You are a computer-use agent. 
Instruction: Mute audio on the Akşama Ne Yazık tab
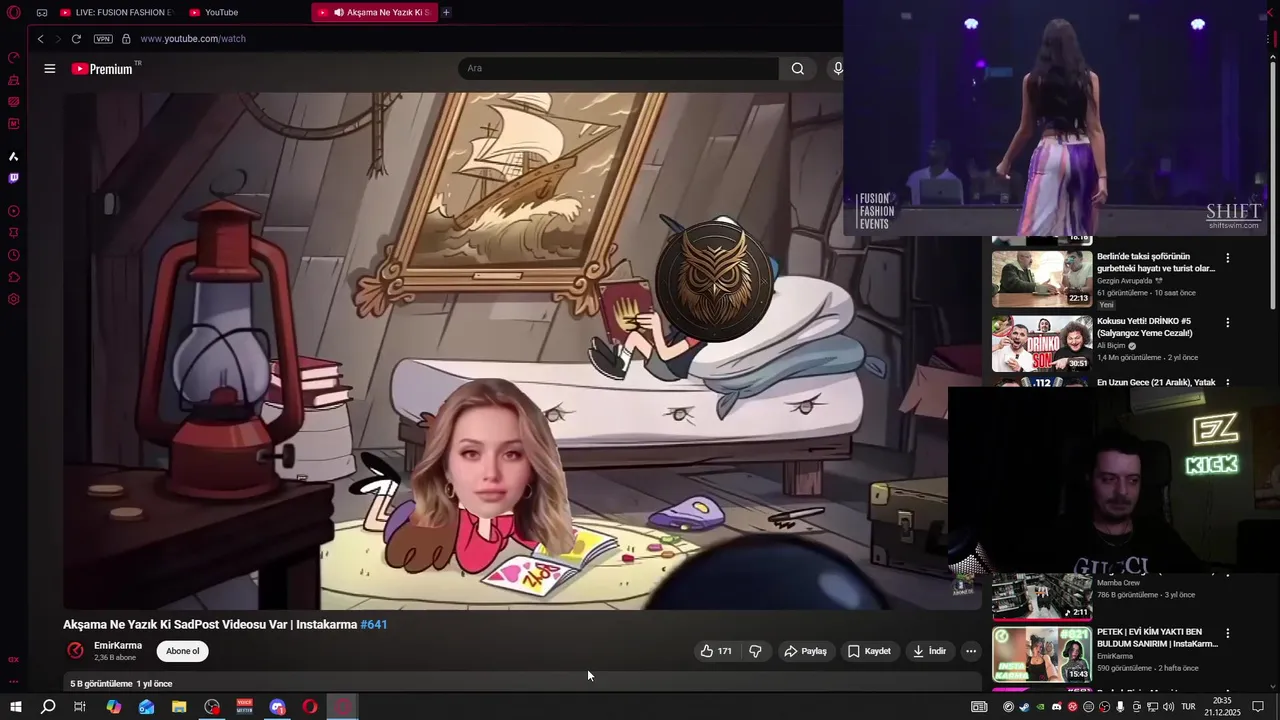(339, 12)
